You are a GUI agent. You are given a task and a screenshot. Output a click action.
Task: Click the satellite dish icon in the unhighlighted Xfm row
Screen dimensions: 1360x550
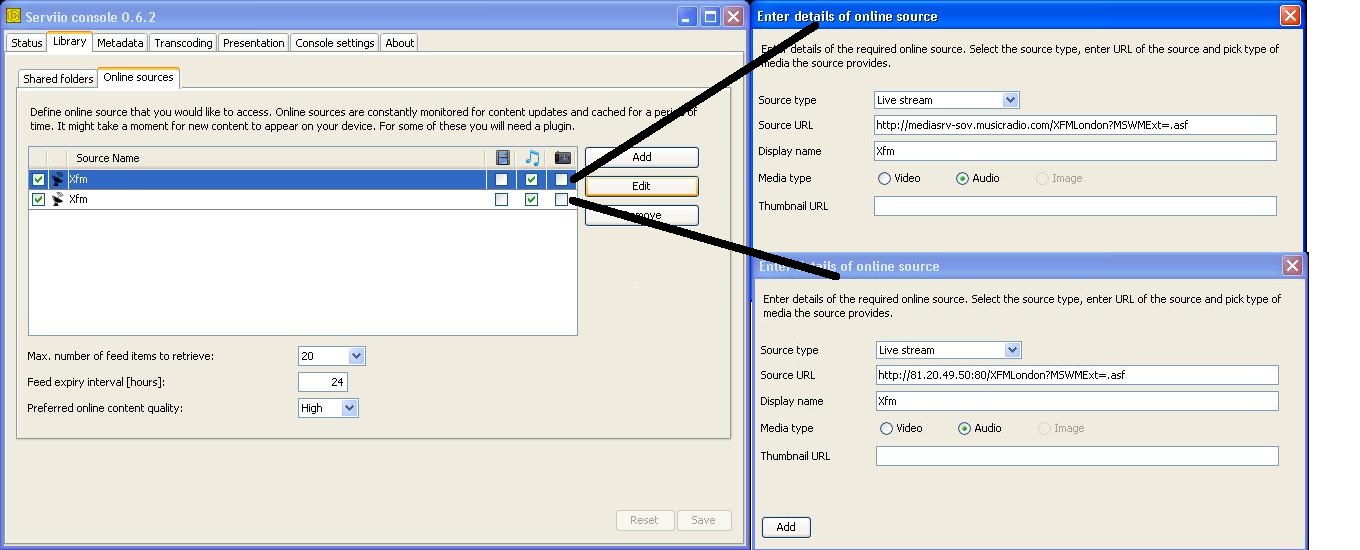pyautogui.click(x=58, y=199)
